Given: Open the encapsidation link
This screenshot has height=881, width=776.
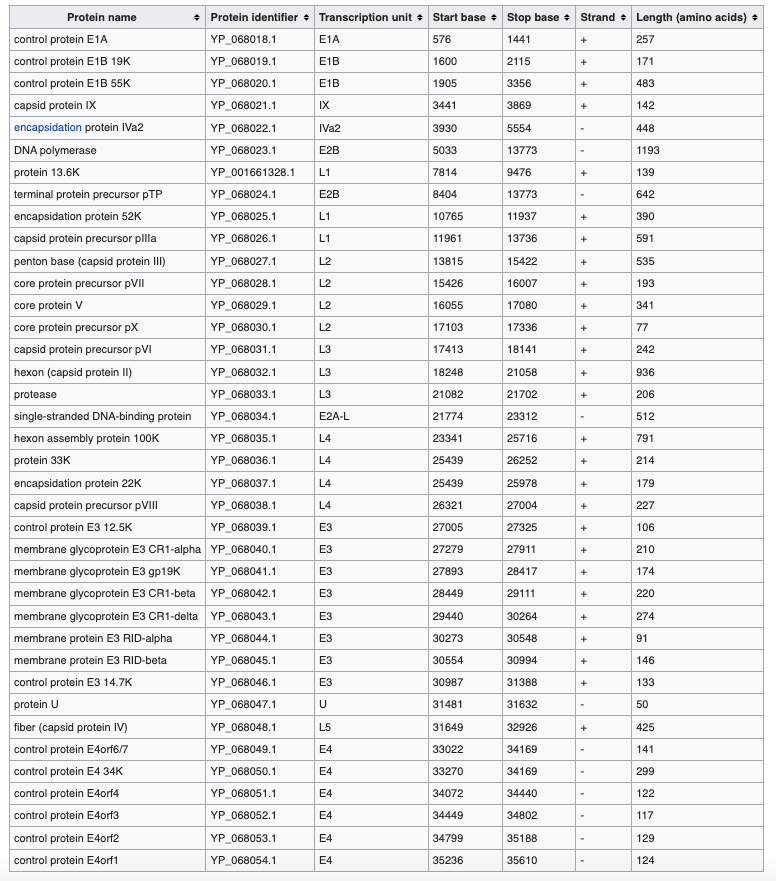Looking at the screenshot, I should (x=47, y=128).
